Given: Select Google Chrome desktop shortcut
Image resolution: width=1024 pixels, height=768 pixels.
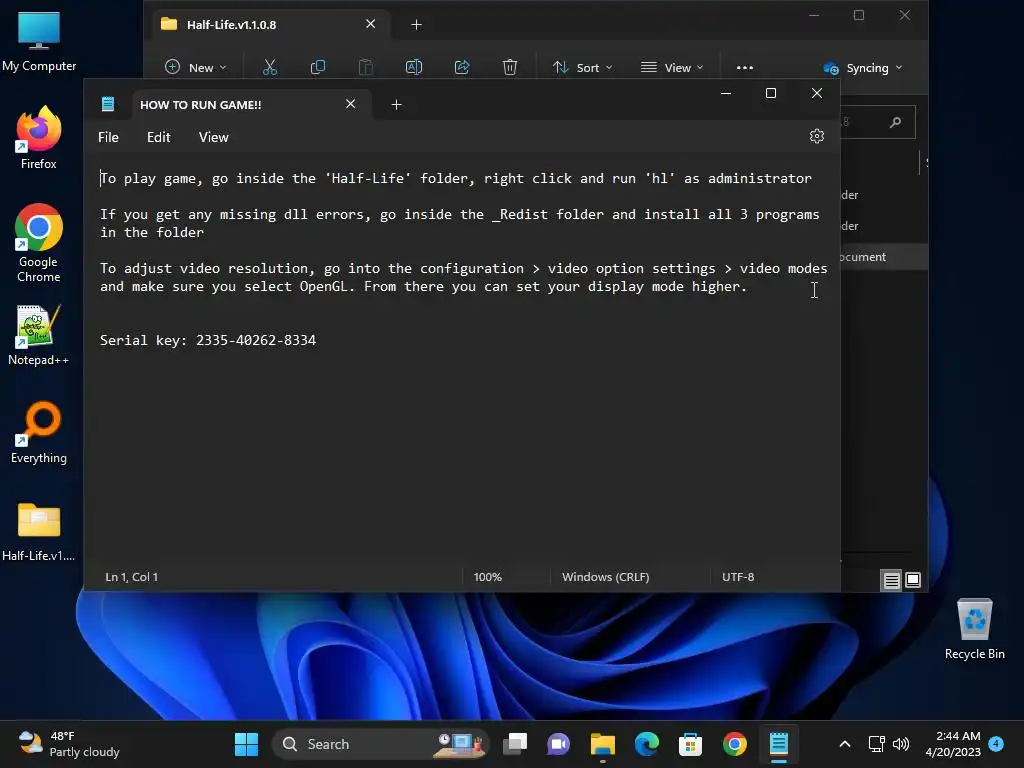Looking at the screenshot, I should (x=39, y=243).
